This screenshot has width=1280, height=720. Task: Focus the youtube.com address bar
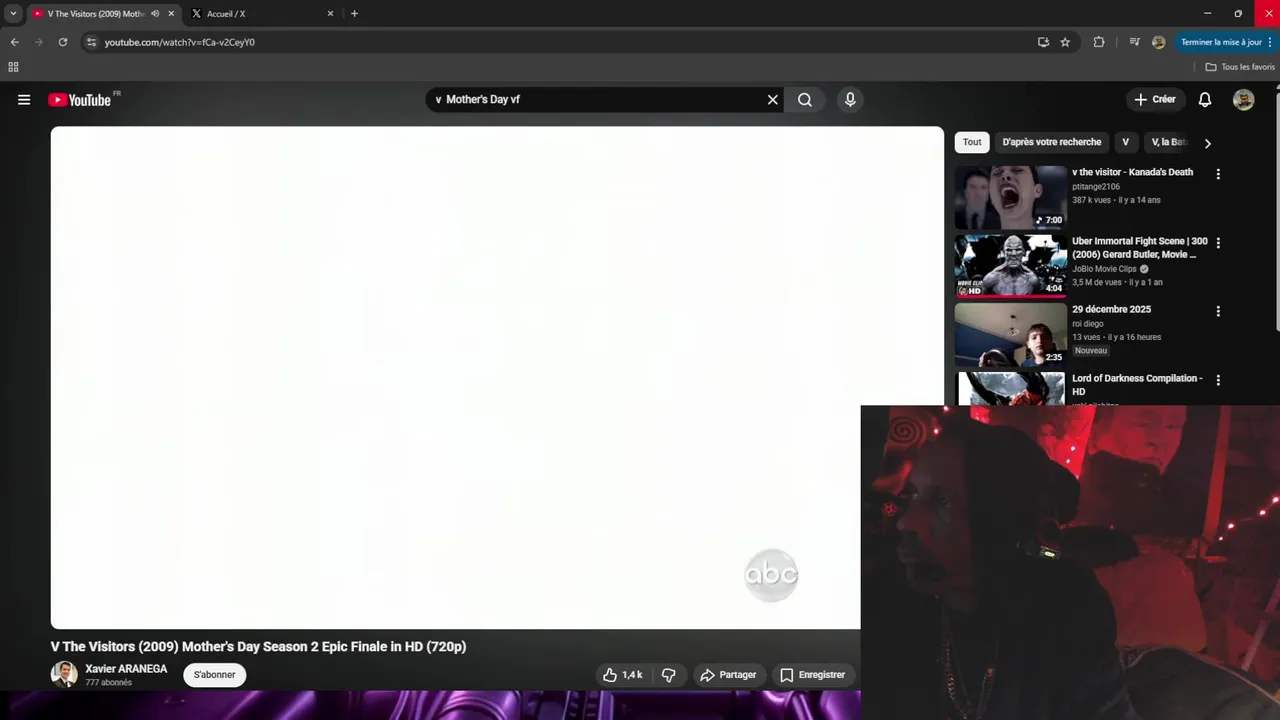pyautogui.click(x=560, y=42)
